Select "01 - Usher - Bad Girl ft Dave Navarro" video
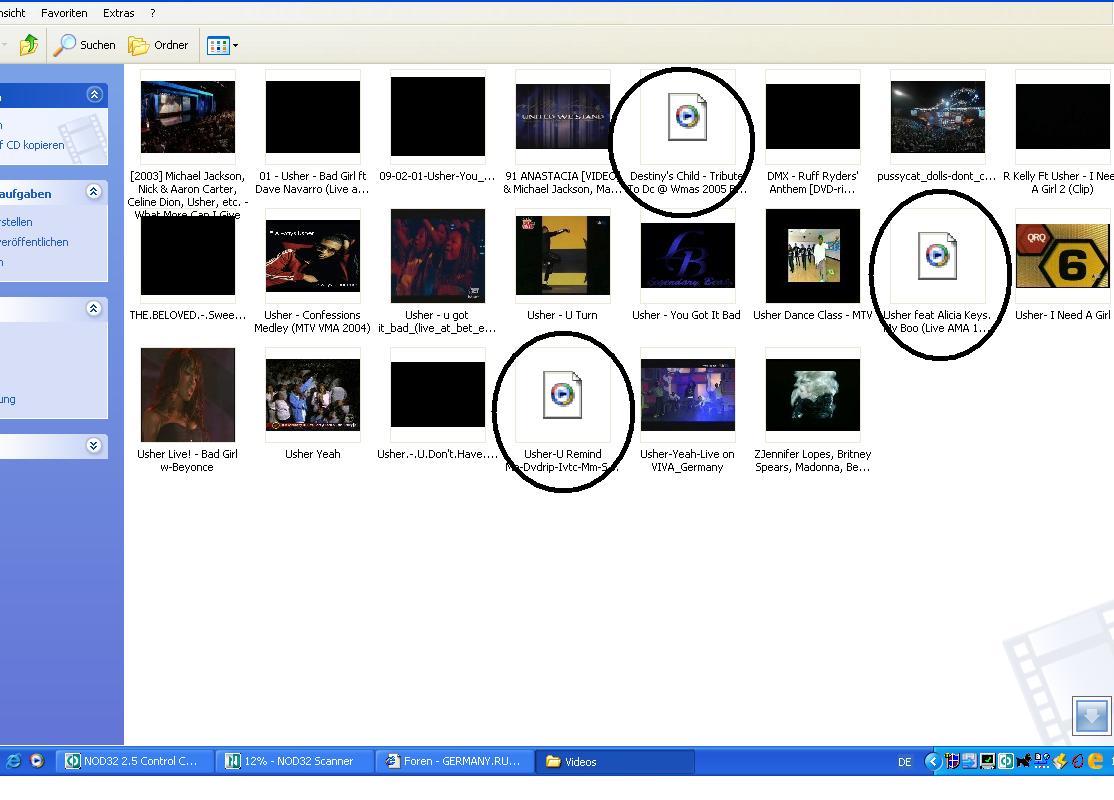Screen dimensions: 1114x800 (x=313, y=117)
